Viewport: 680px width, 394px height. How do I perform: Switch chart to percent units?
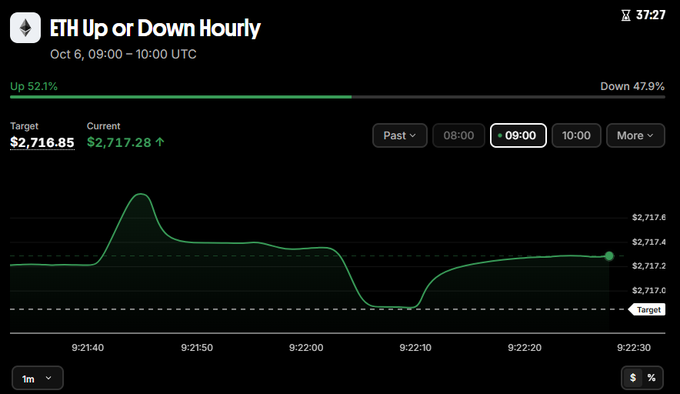coord(651,378)
